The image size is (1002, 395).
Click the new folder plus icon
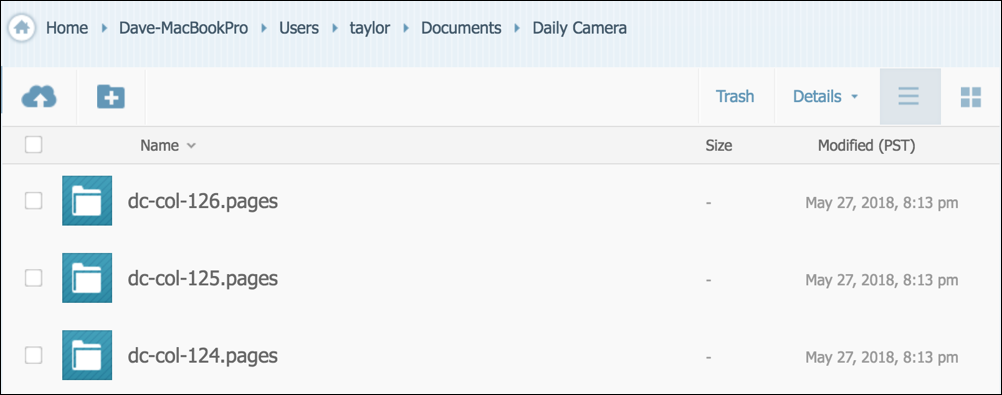click(x=111, y=97)
